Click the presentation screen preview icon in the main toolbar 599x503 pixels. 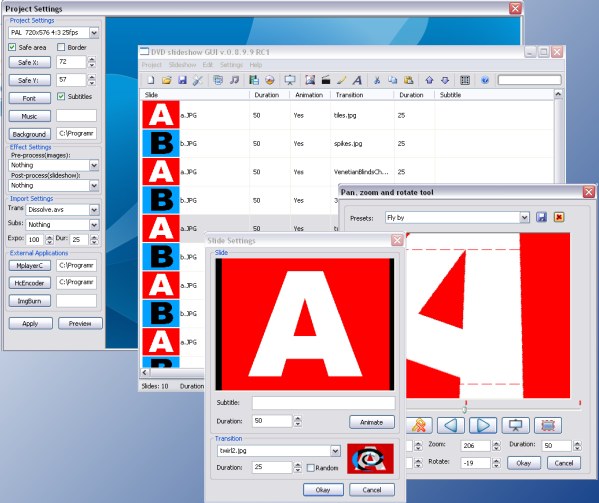(290, 80)
